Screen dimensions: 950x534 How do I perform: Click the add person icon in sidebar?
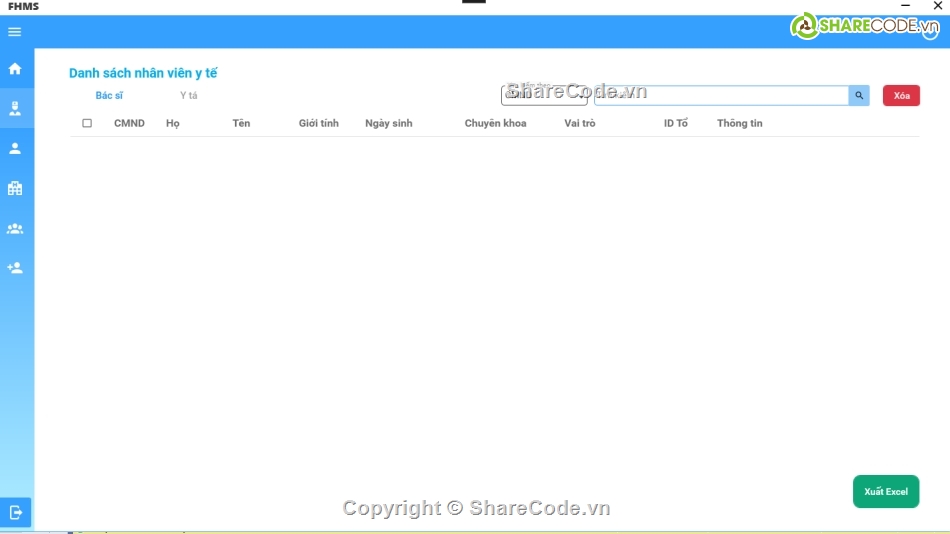pyautogui.click(x=15, y=268)
